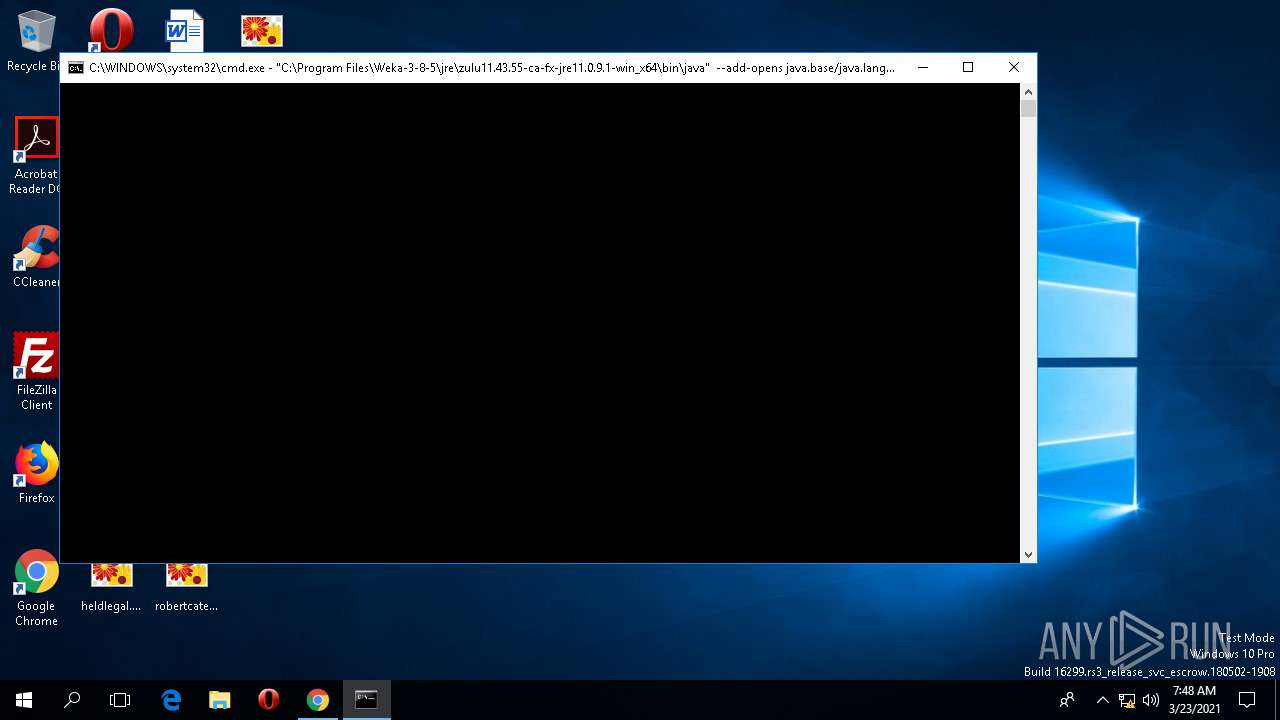Open the volume tray icon

1151,700
